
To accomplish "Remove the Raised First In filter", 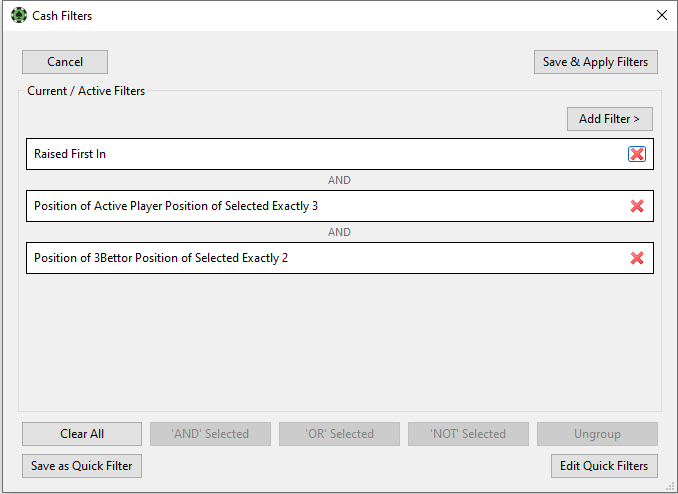I will click(636, 154).
